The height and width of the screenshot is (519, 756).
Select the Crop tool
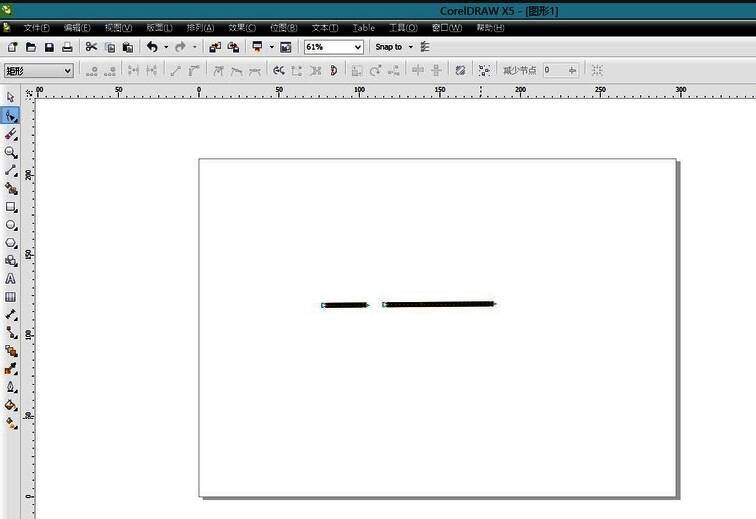(11, 134)
